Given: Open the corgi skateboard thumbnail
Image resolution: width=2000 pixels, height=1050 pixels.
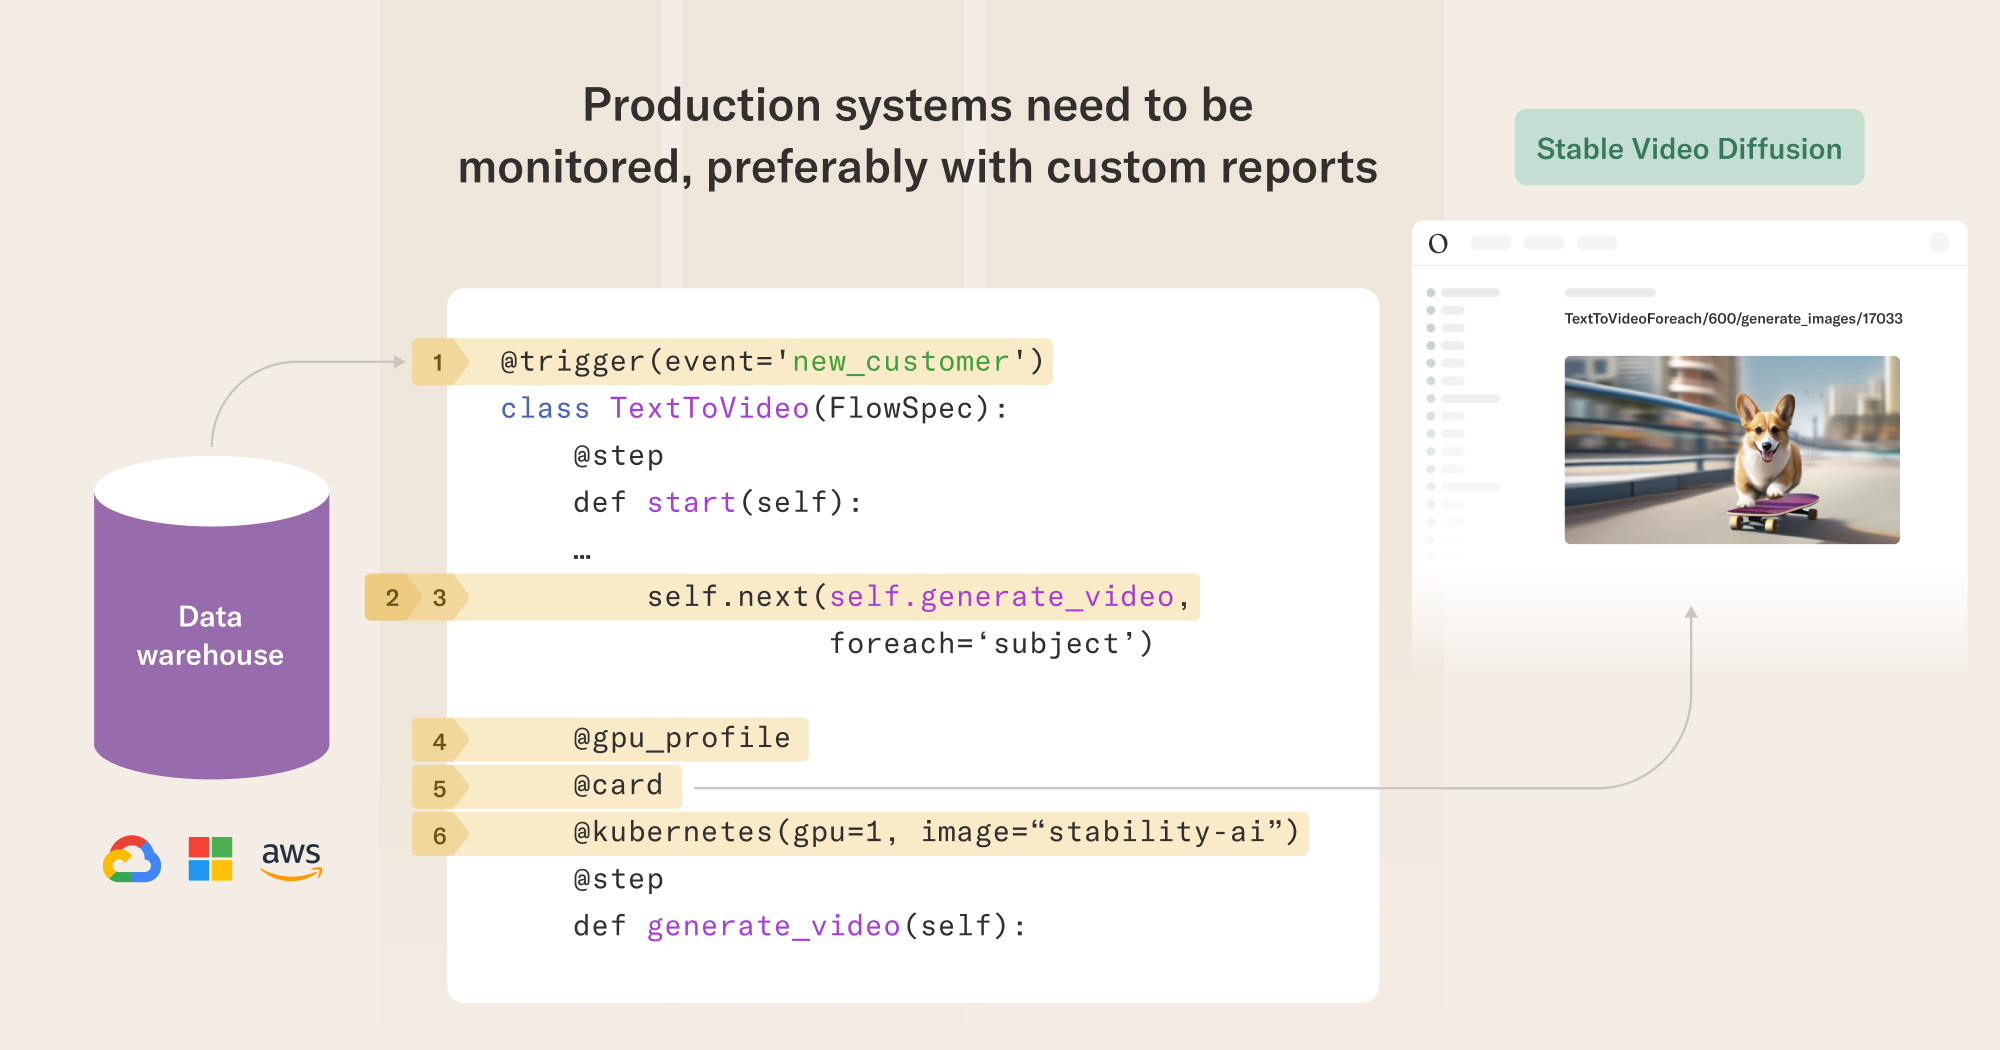Looking at the screenshot, I should click(x=1732, y=450).
